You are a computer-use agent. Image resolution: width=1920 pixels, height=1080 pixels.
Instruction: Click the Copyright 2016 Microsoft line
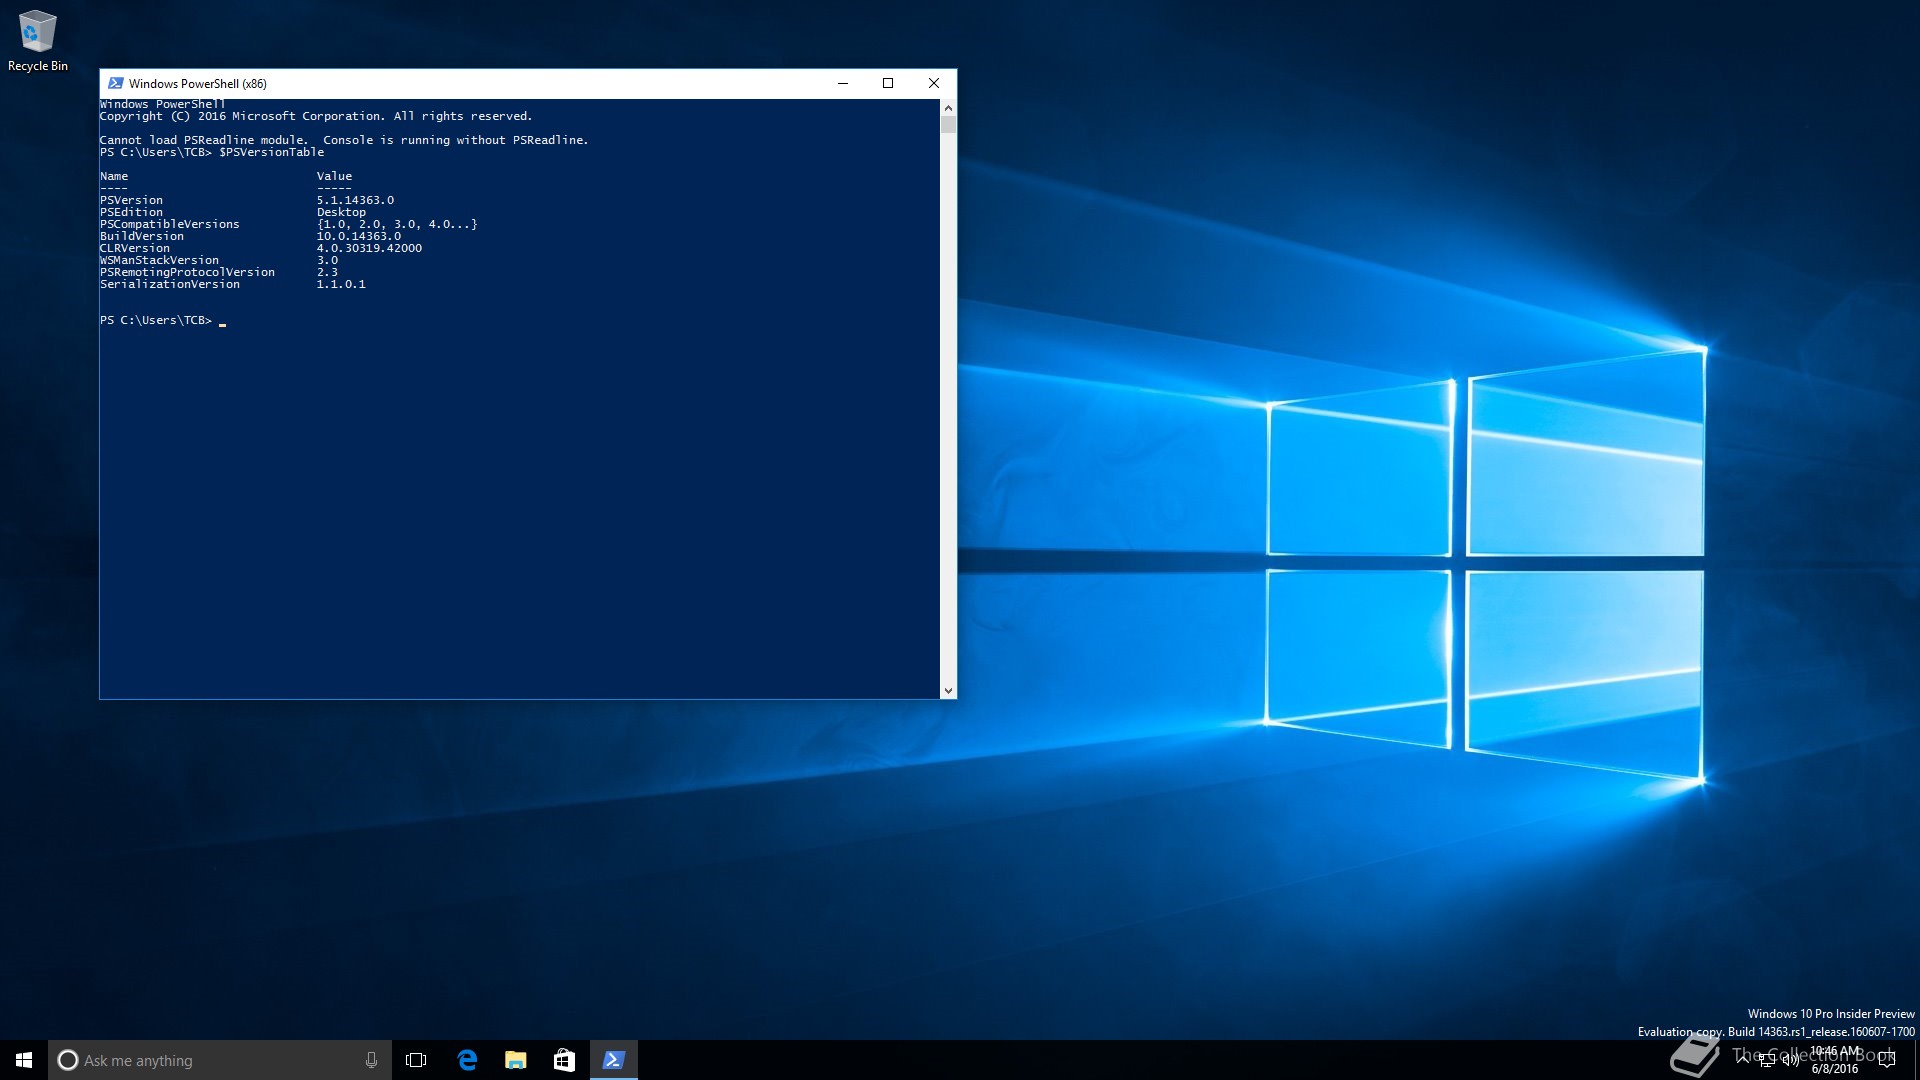click(316, 116)
